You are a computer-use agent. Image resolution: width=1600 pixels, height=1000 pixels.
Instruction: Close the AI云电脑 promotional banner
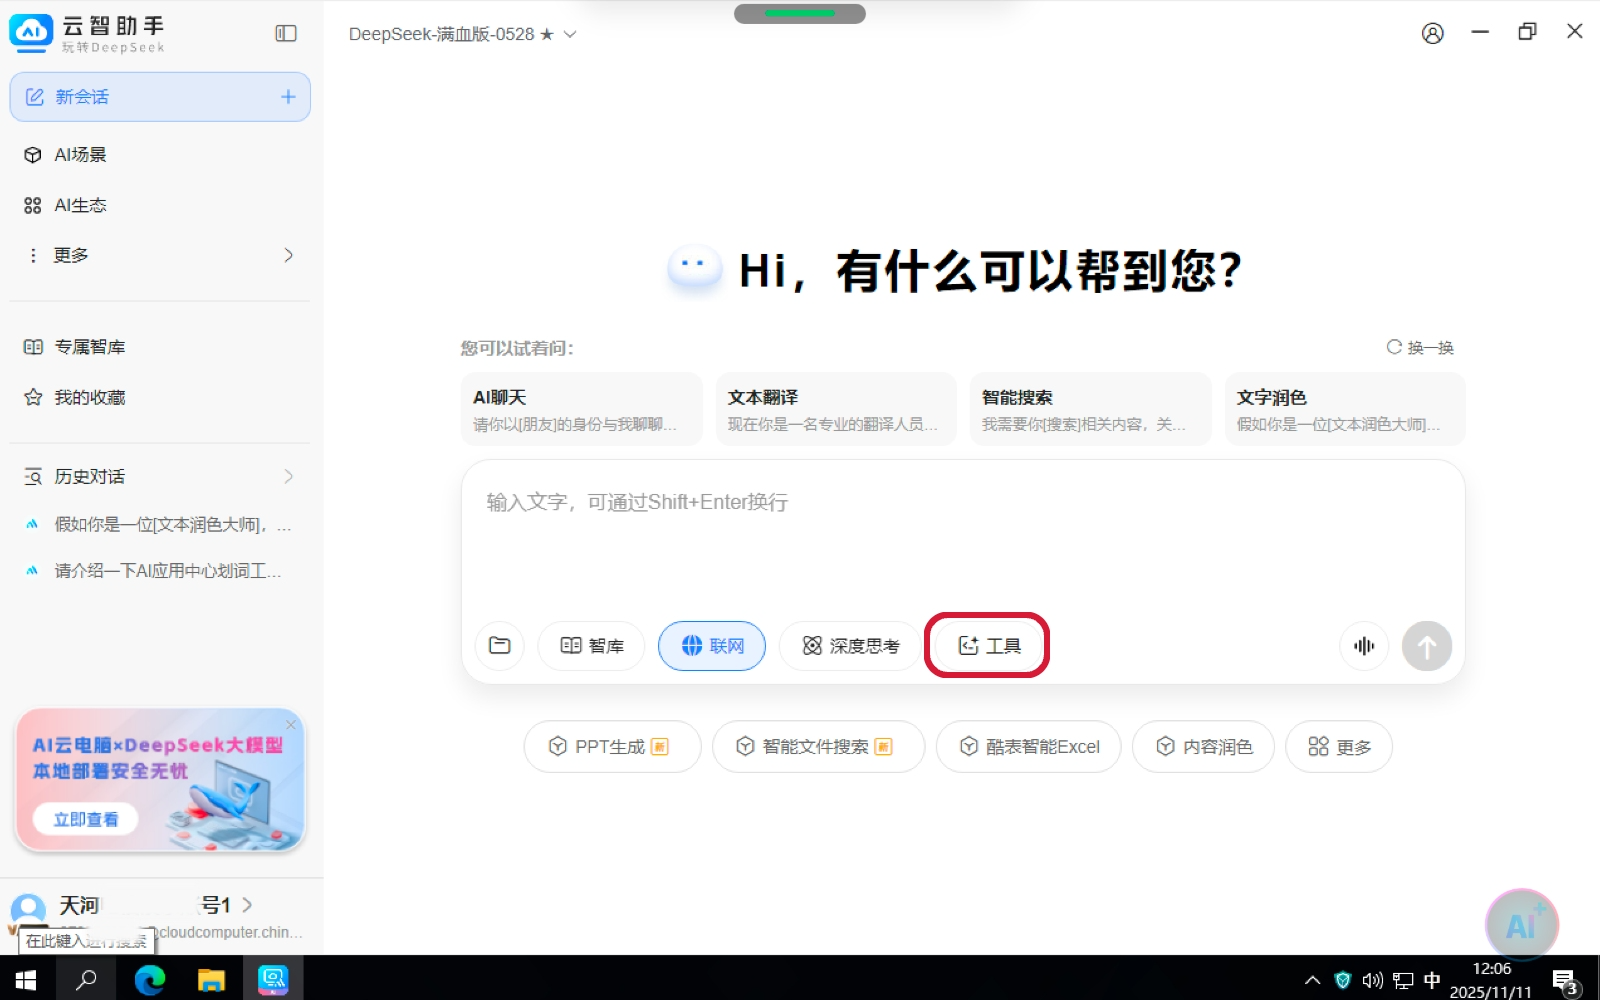291,724
